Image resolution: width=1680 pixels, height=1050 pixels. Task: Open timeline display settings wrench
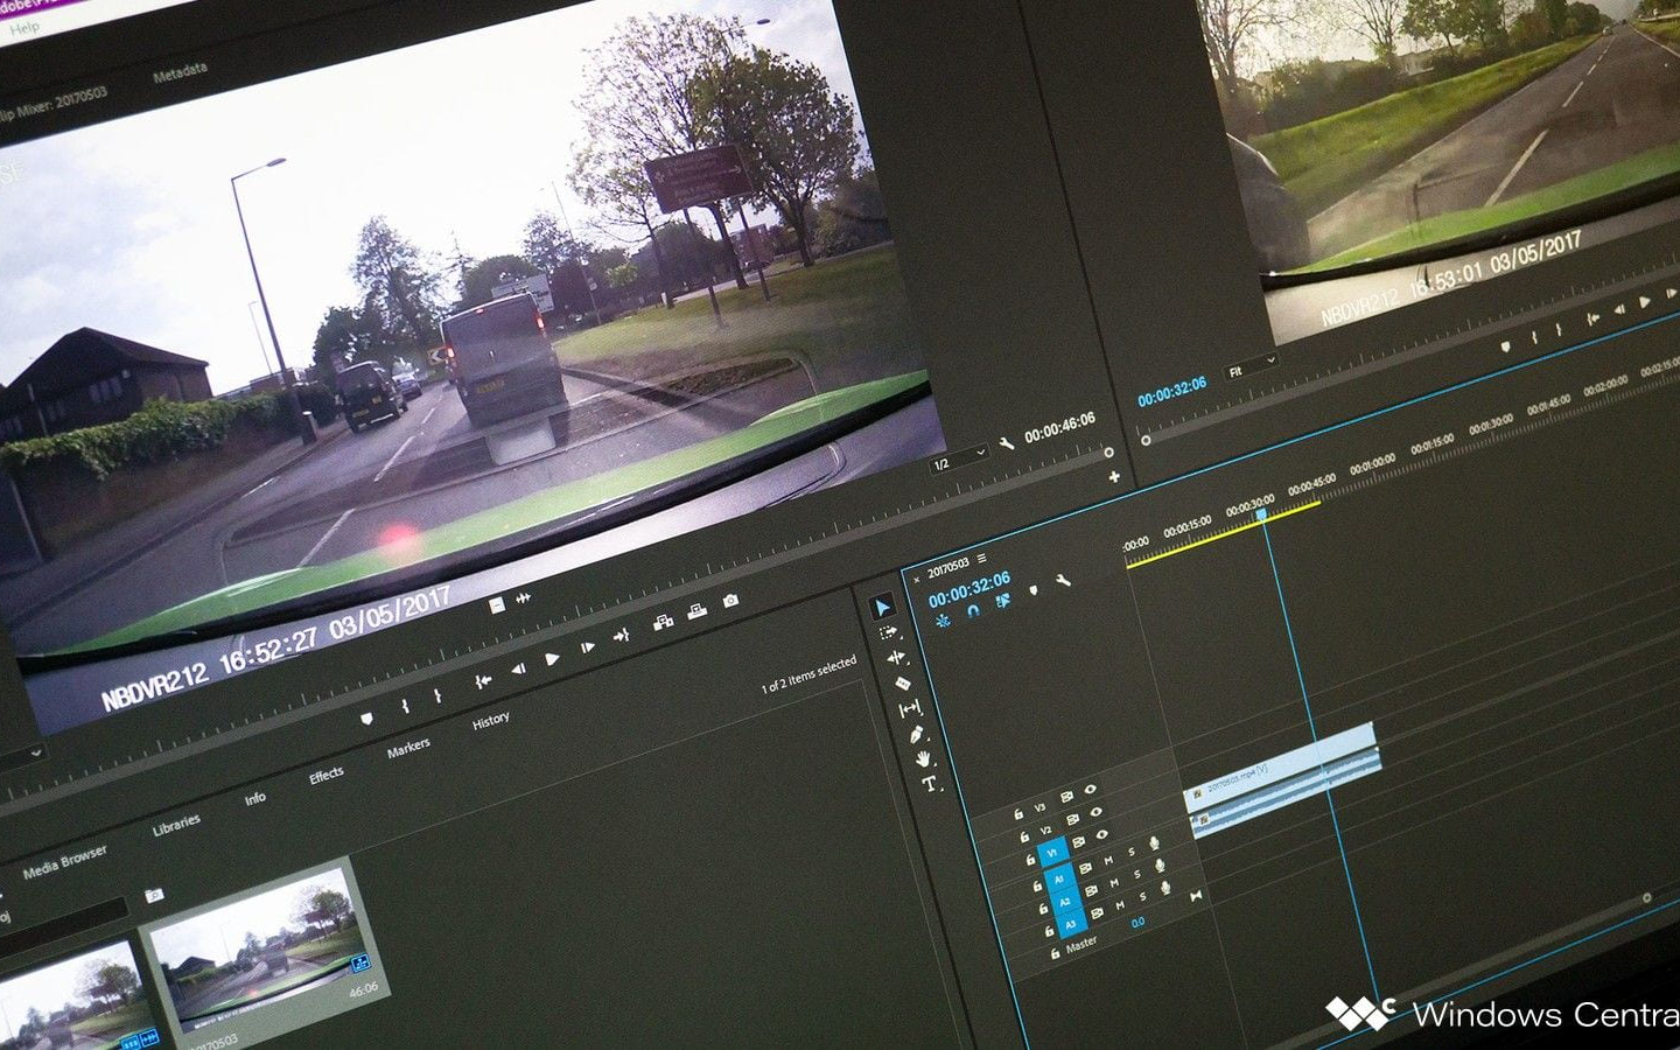pos(1062,580)
